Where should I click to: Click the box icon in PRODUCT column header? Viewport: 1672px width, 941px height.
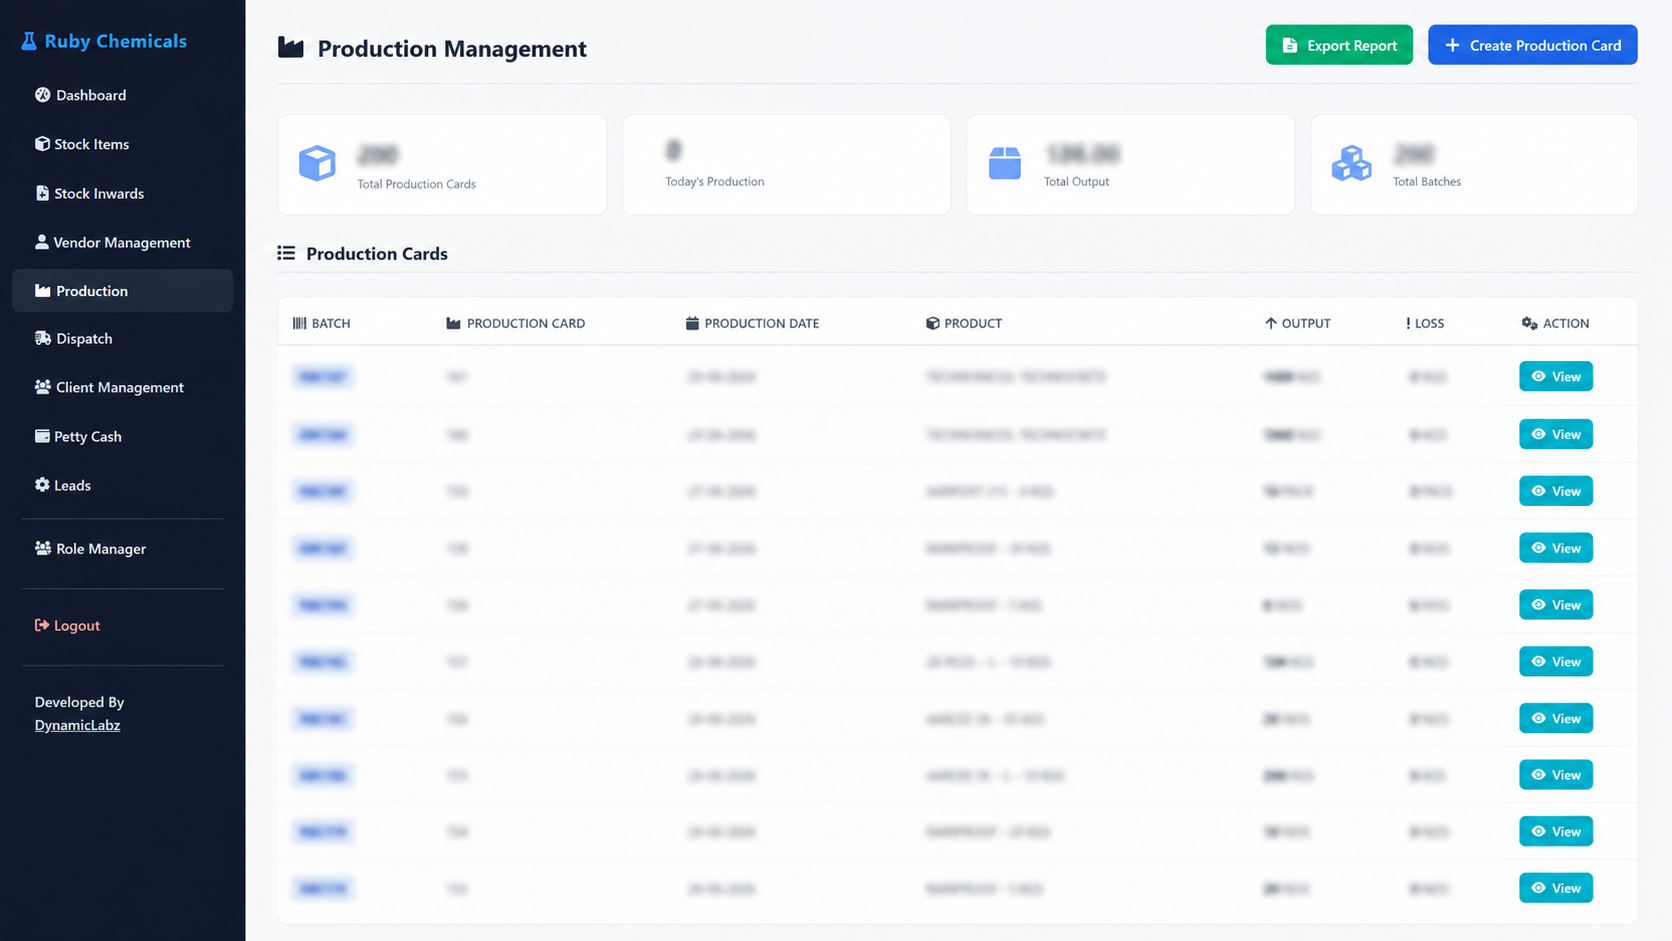pyautogui.click(x=932, y=323)
